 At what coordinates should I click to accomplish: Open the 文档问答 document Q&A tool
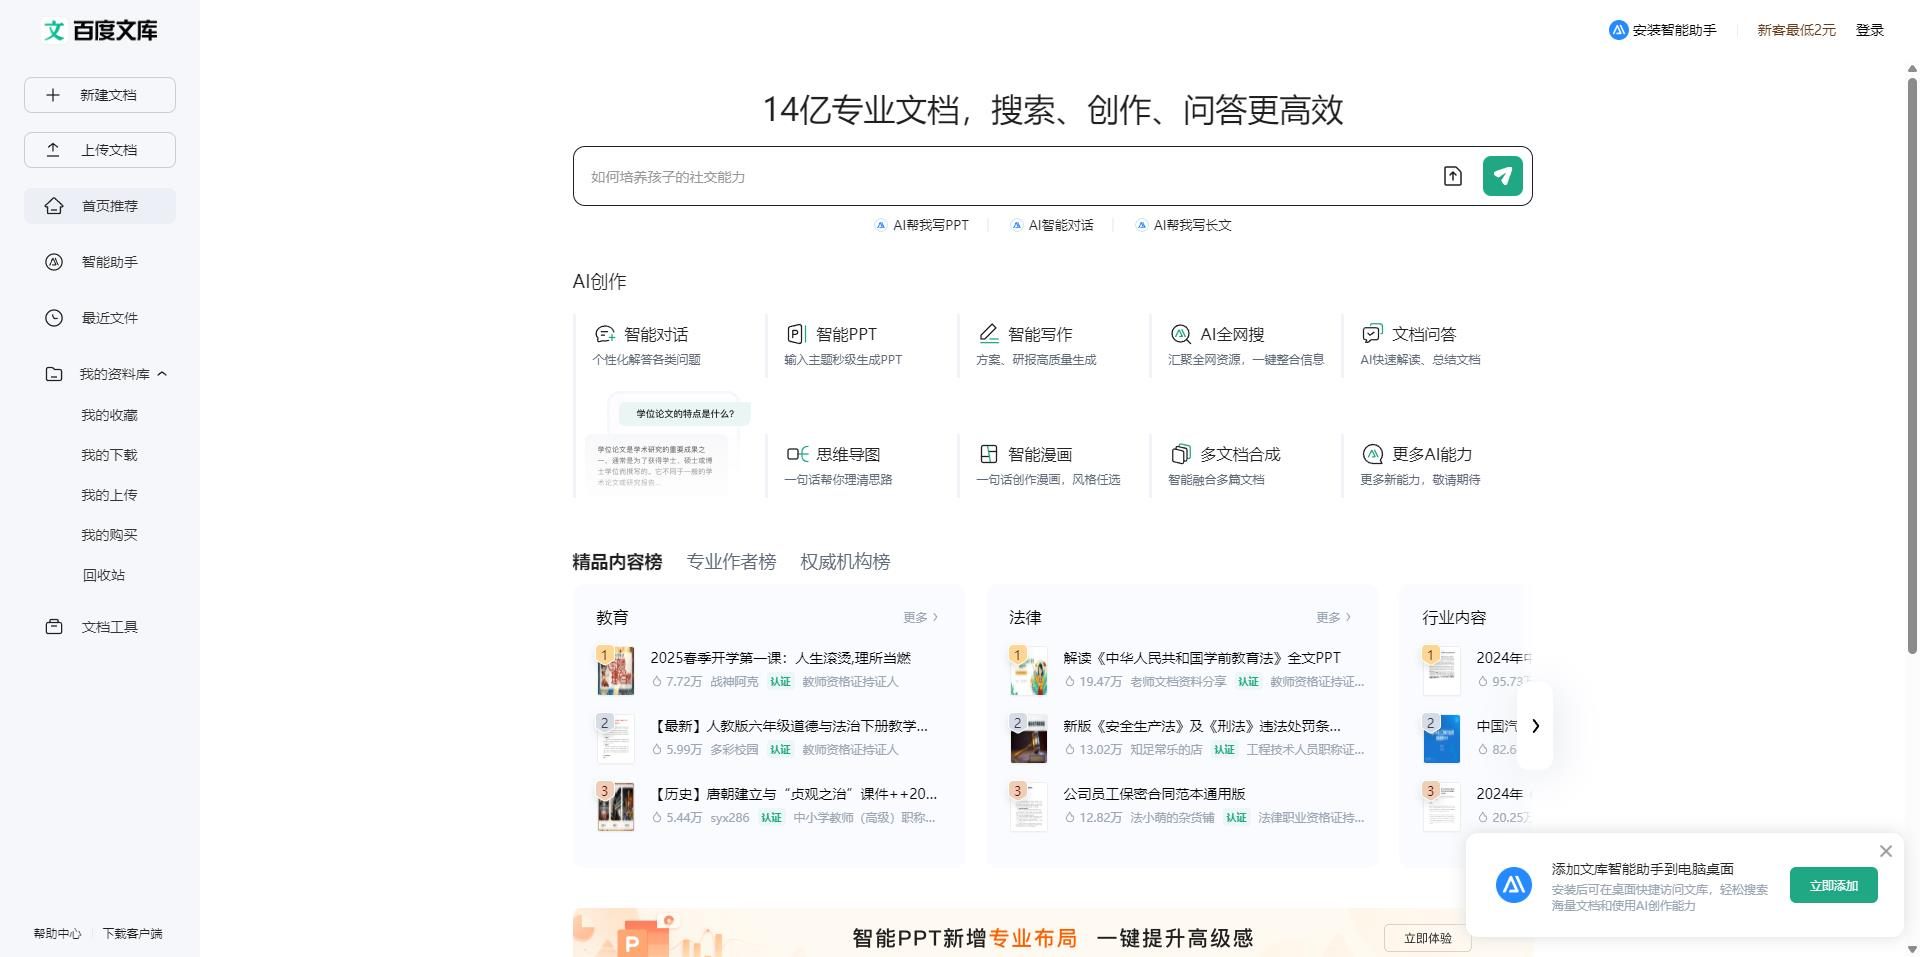(1422, 335)
